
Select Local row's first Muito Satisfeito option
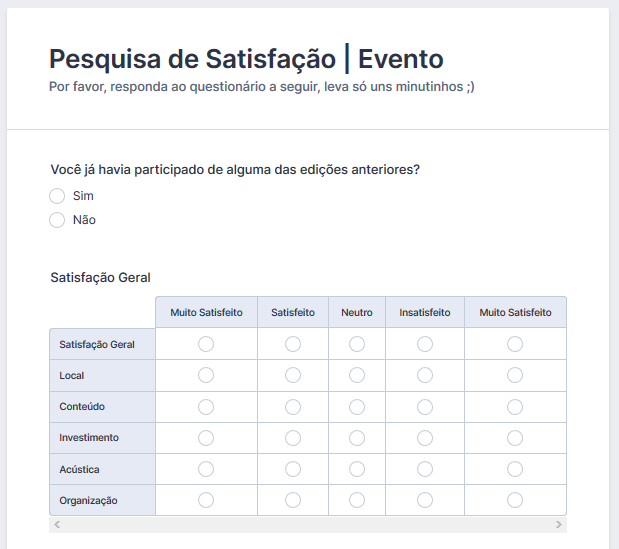(206, 375)
